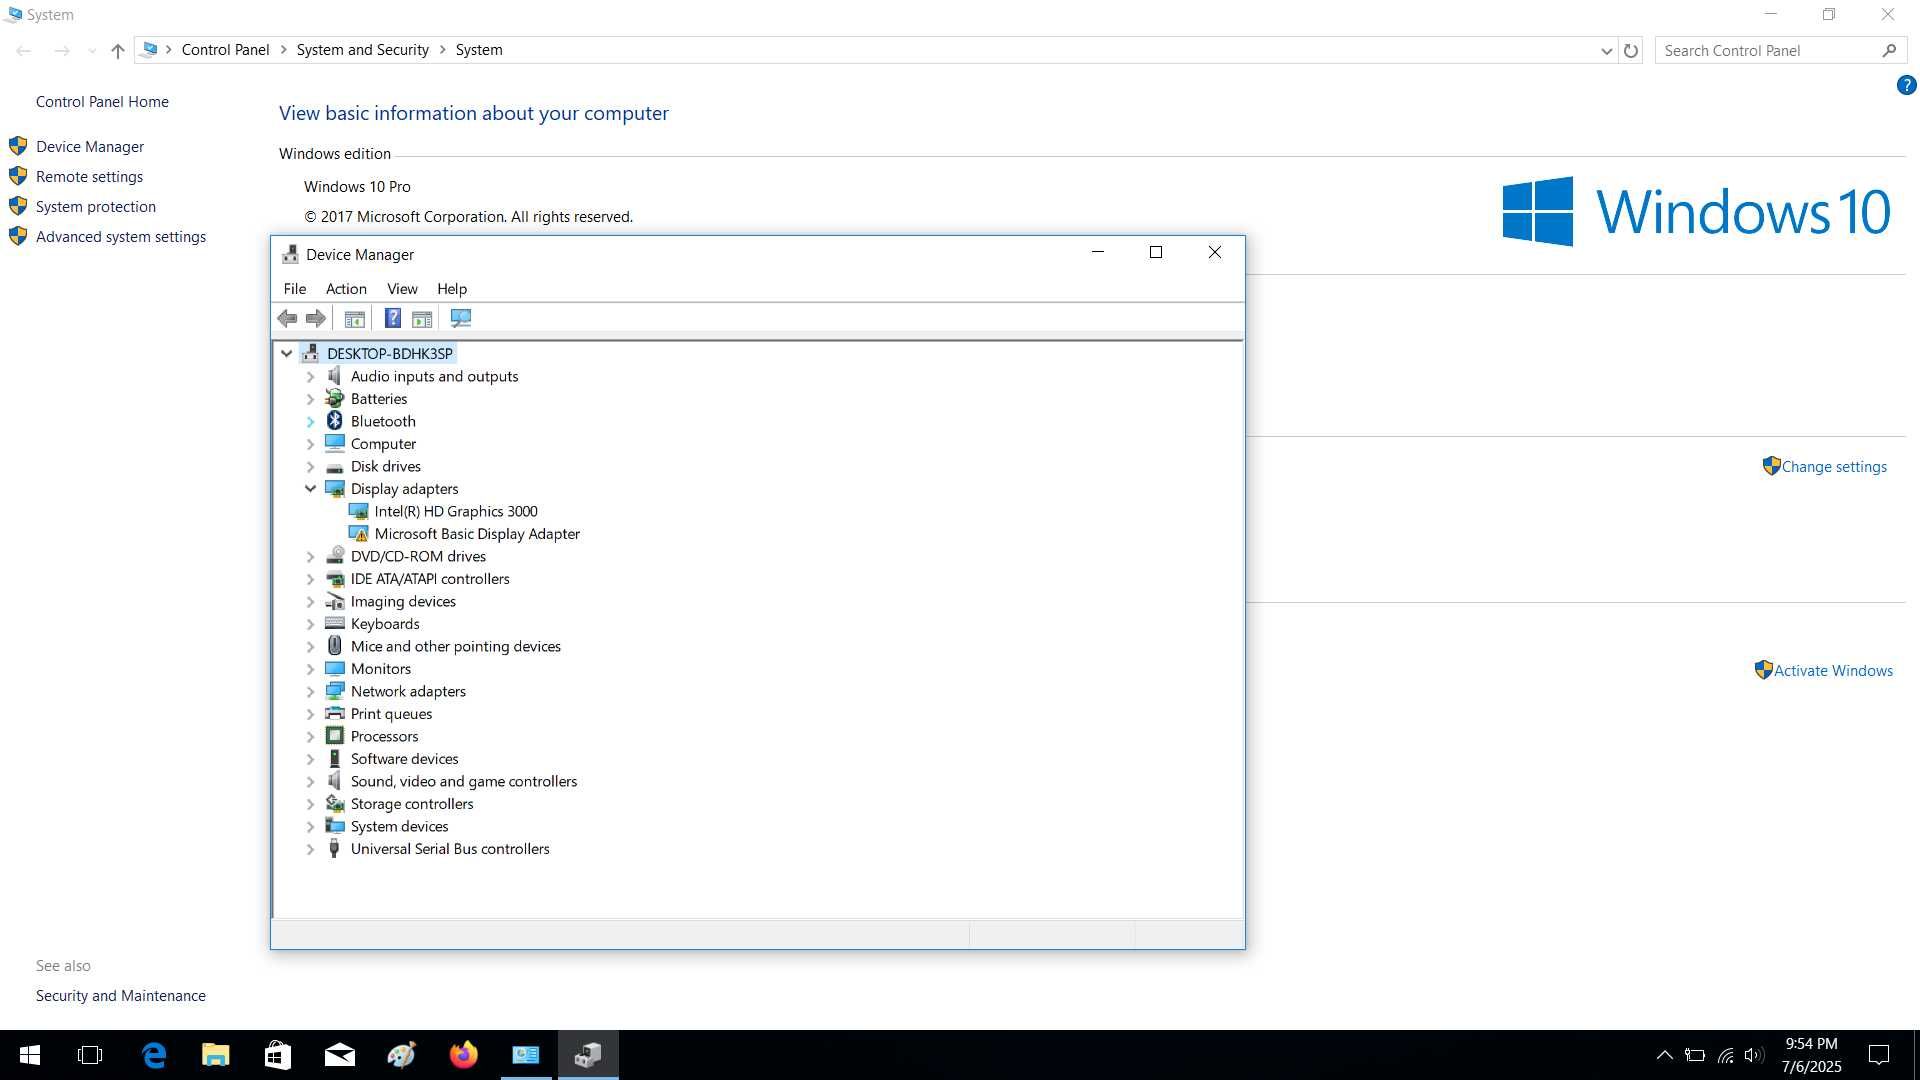
Task: Open the File menu in Device Manager
Action: point(295,289)
